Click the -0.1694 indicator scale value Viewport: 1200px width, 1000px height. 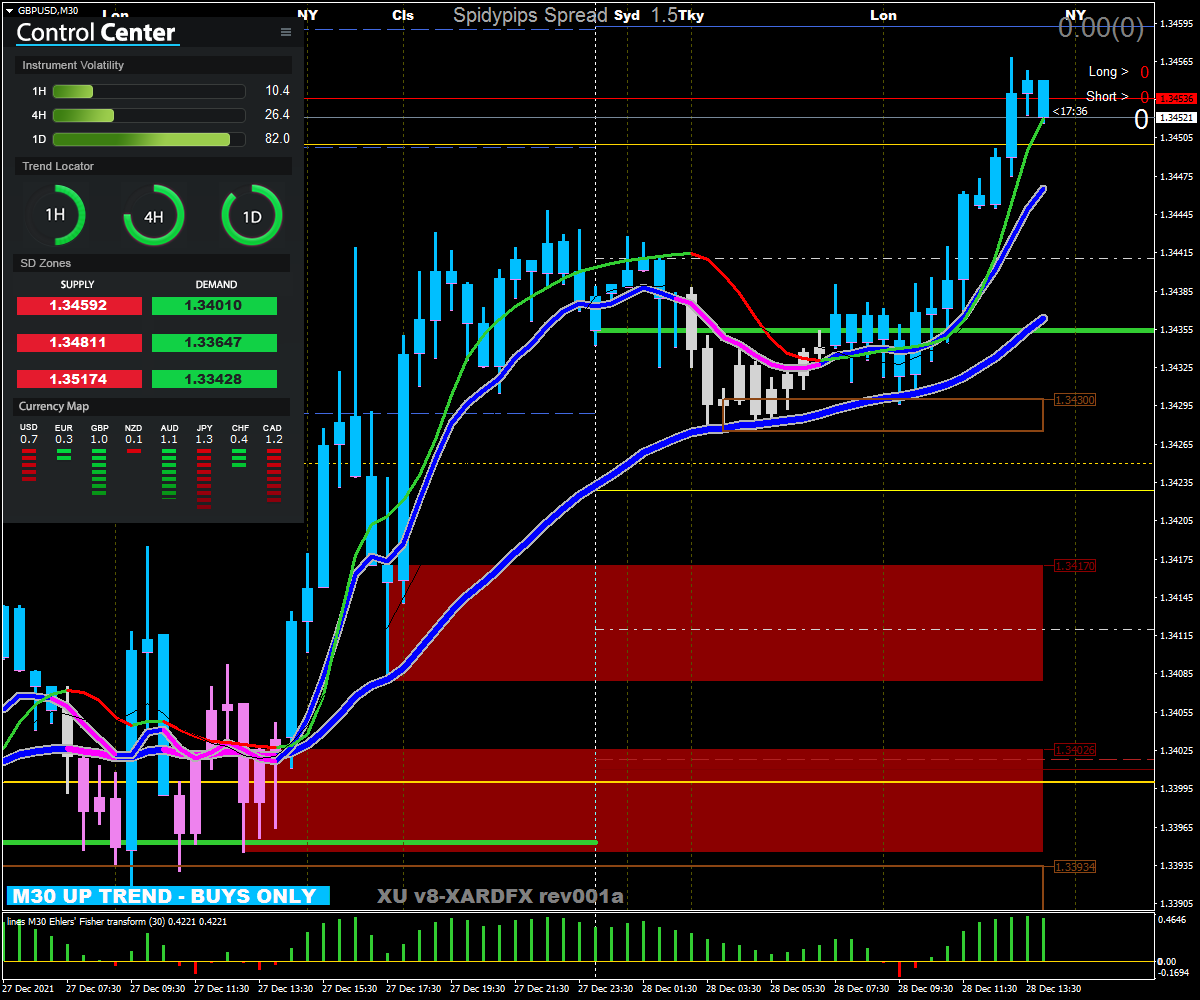(x=1172, y=972)
